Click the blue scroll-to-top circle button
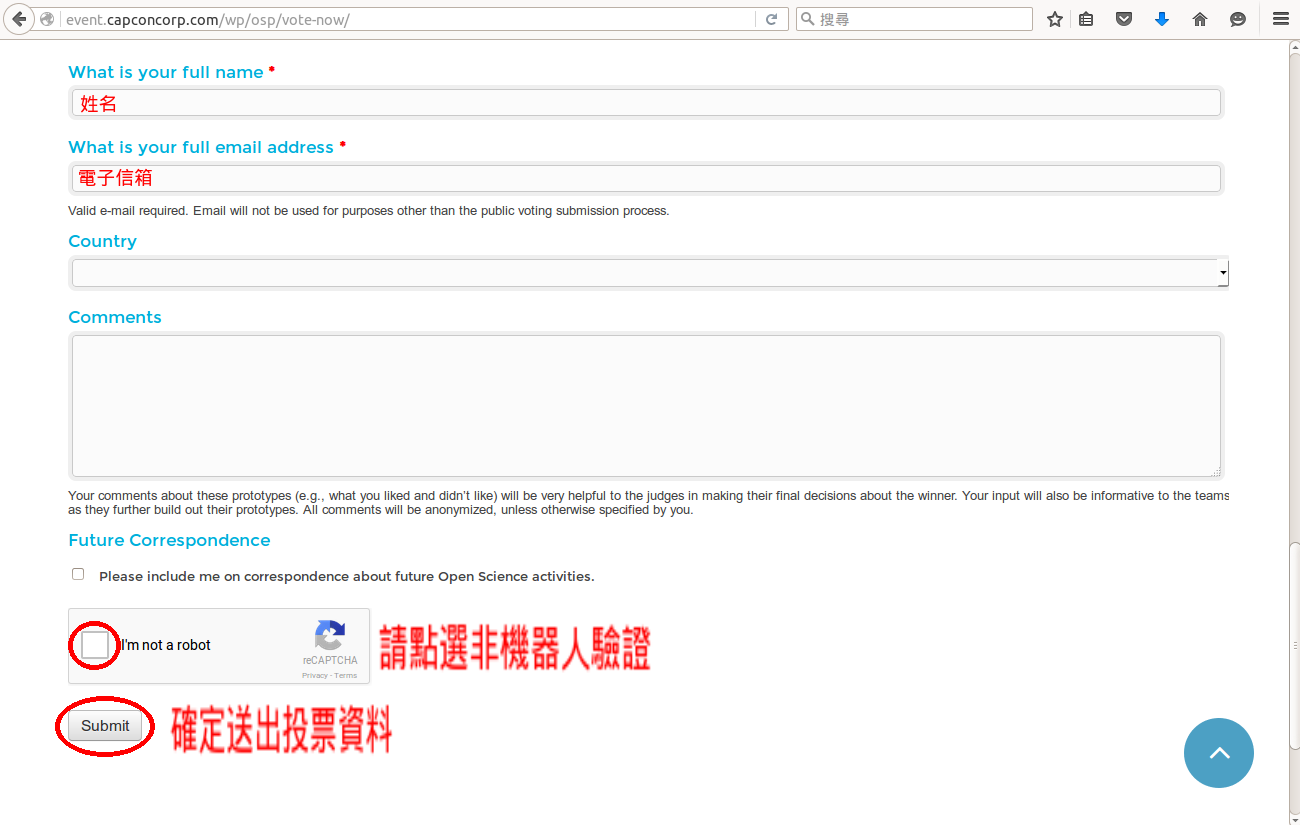The image size is (1300, 825). tap(1218, 753)
